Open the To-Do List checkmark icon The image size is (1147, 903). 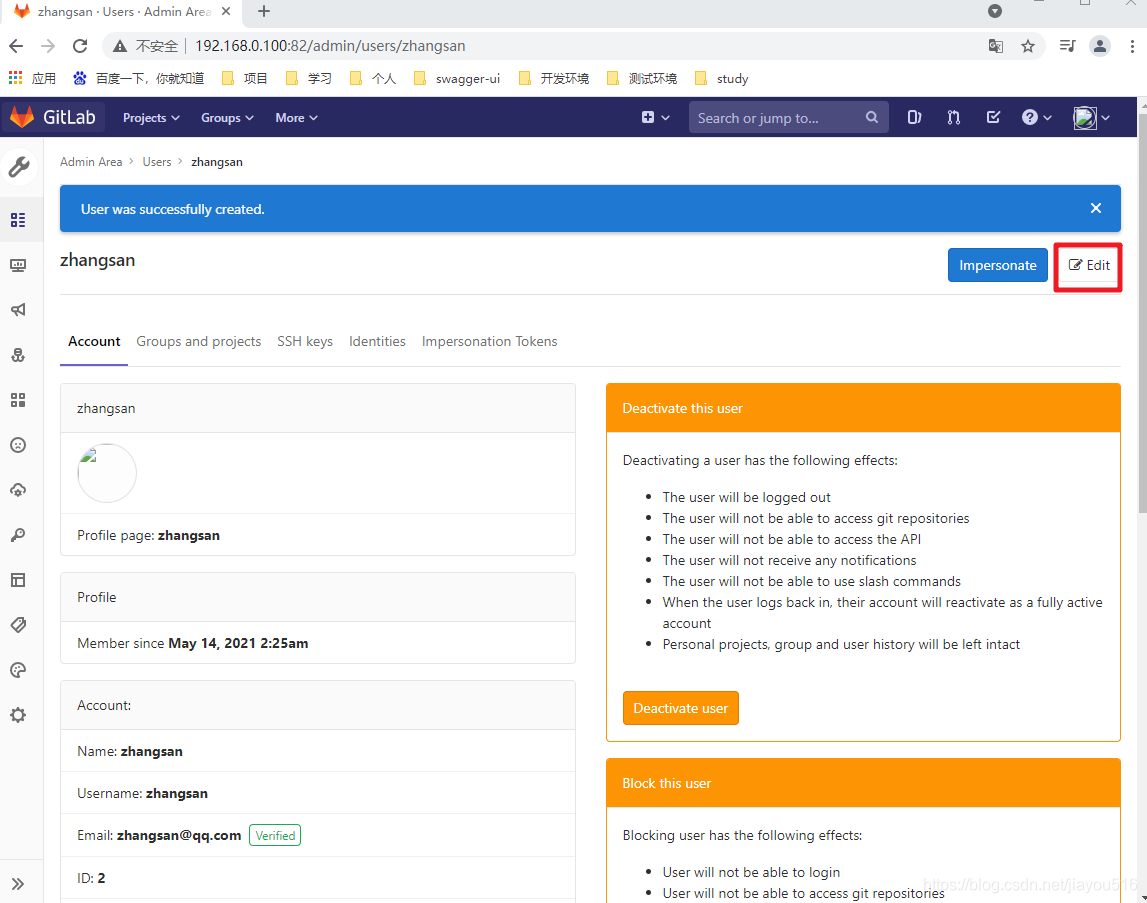pyautogui.click(x=993, y=117)
